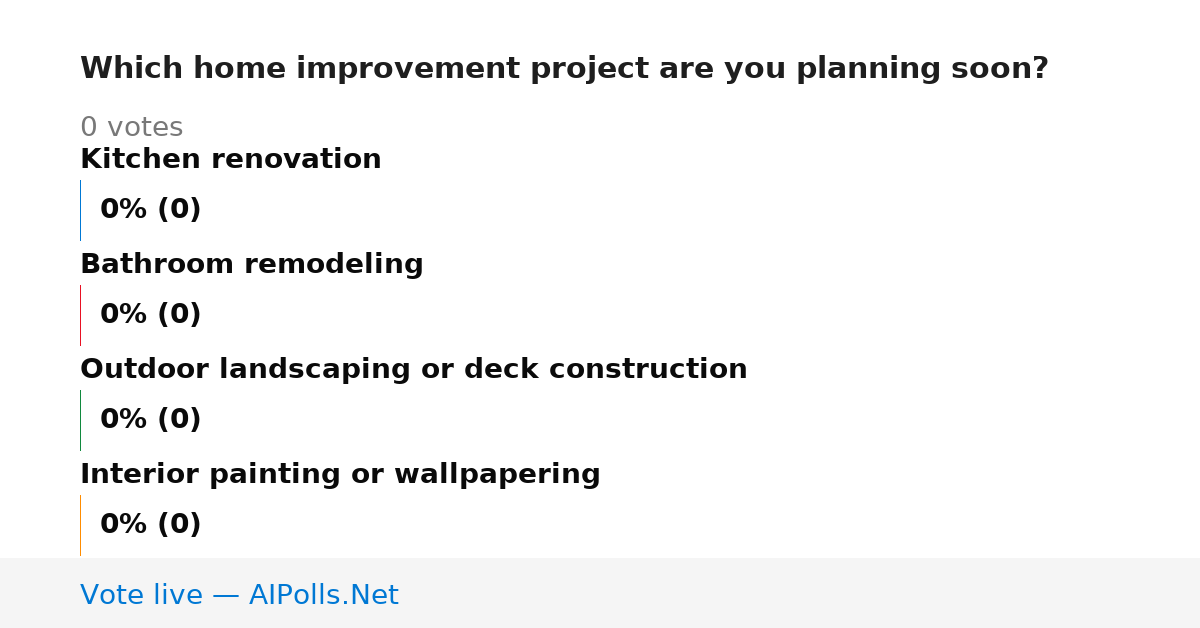Choose Interior painting or wallpapering option
1200x628 pixels.
(x=340, y=474)
